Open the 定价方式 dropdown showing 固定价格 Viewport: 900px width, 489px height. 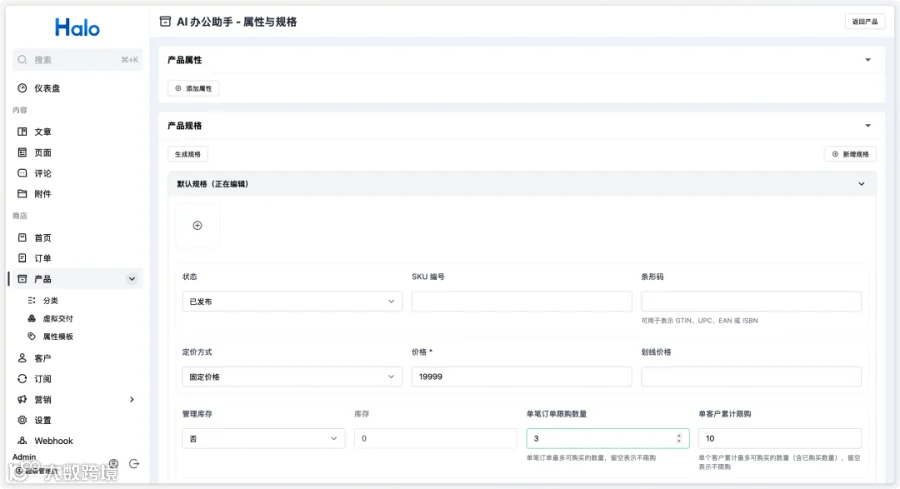click(x=292, y=377)
